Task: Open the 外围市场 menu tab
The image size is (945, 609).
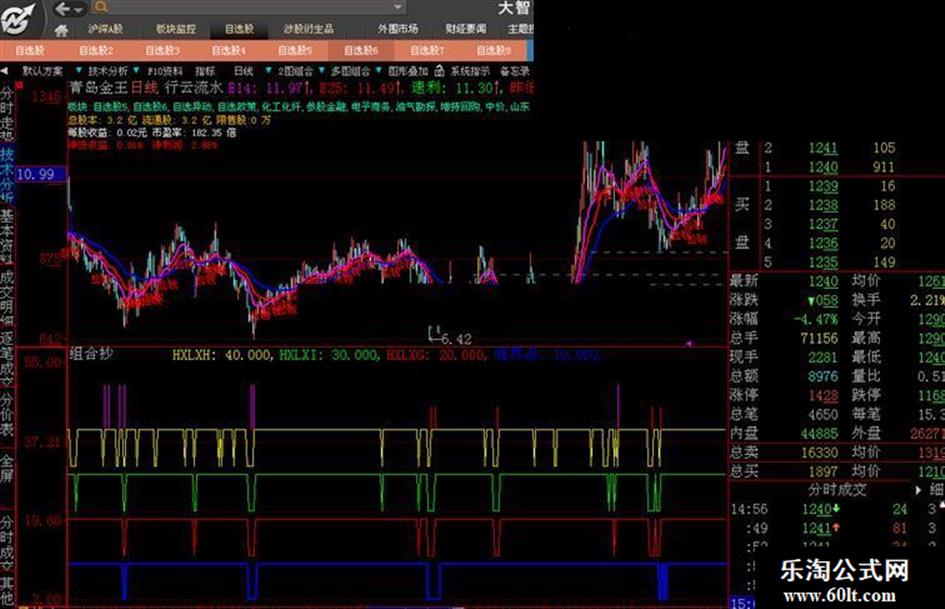Action: (x=398, y=29)
